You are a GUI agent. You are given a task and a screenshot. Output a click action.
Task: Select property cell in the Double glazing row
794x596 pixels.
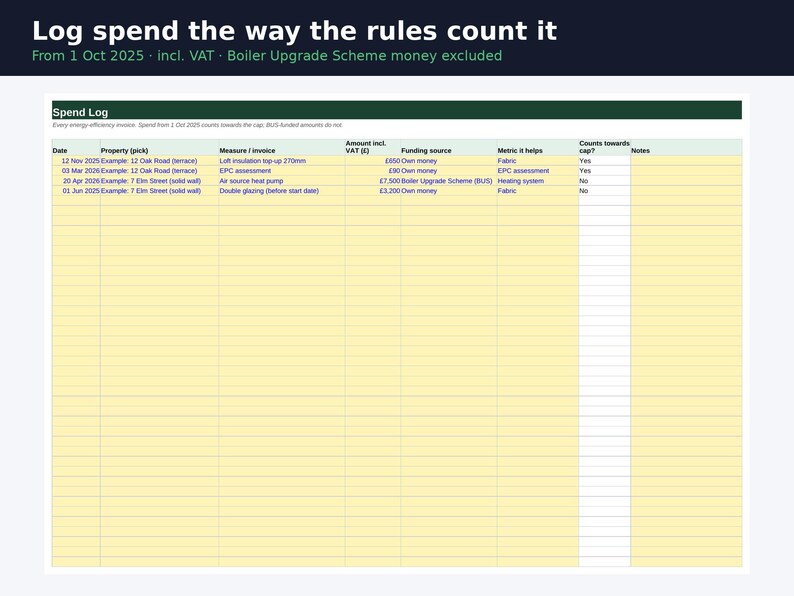coord(160,191)
